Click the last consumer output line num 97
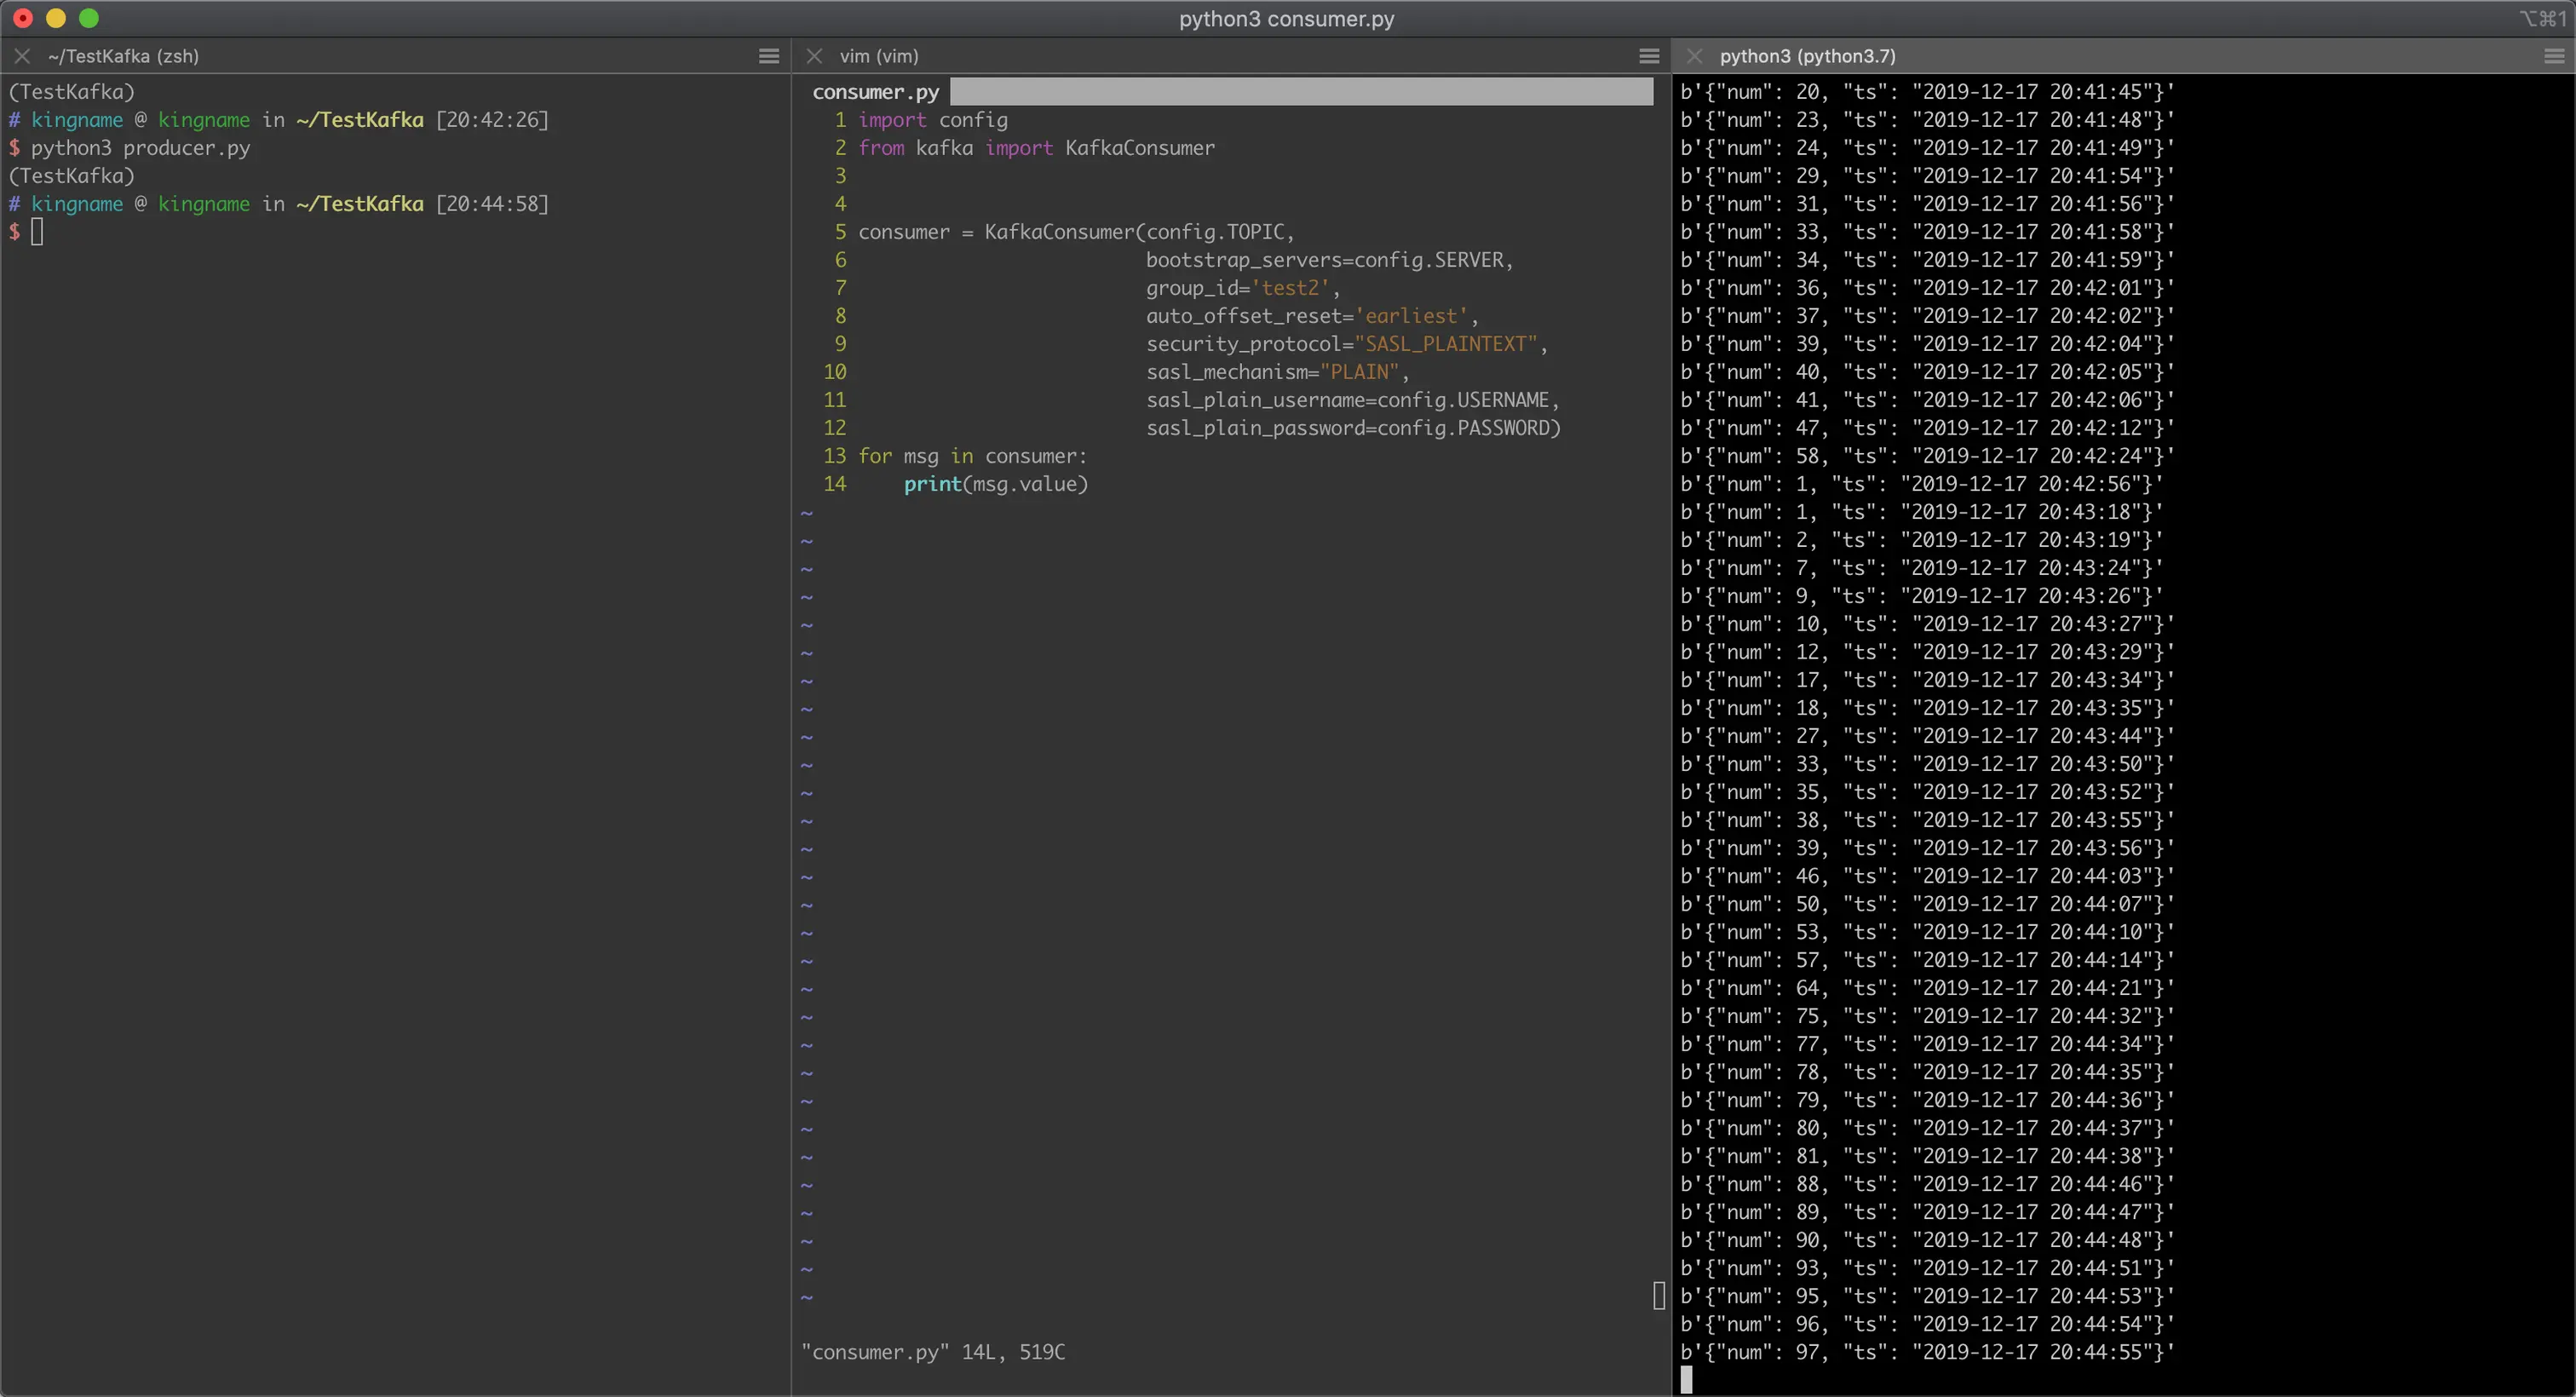The height and width of the screenshot is (1397, 2576). pos(1926,1352)
